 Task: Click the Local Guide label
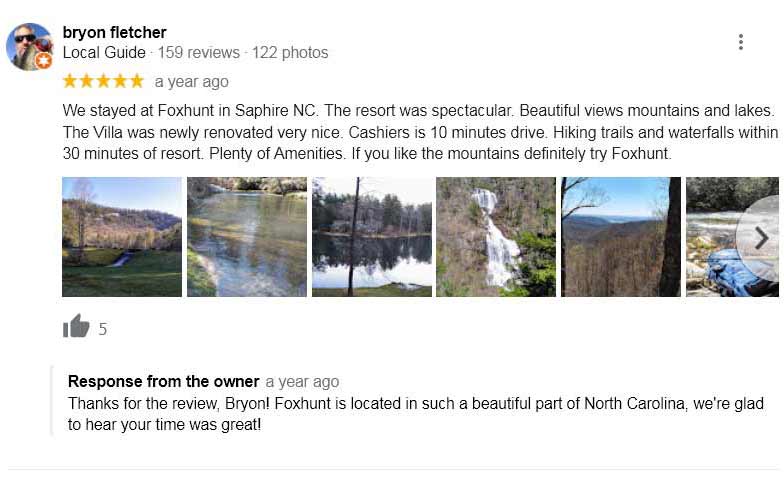104,52
